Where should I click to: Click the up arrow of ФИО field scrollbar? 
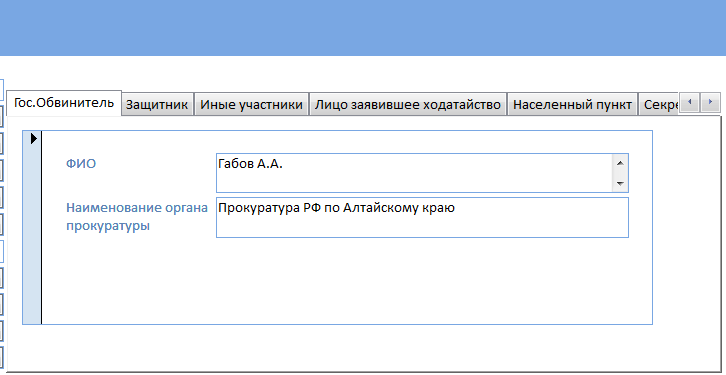tap(620, 163)
